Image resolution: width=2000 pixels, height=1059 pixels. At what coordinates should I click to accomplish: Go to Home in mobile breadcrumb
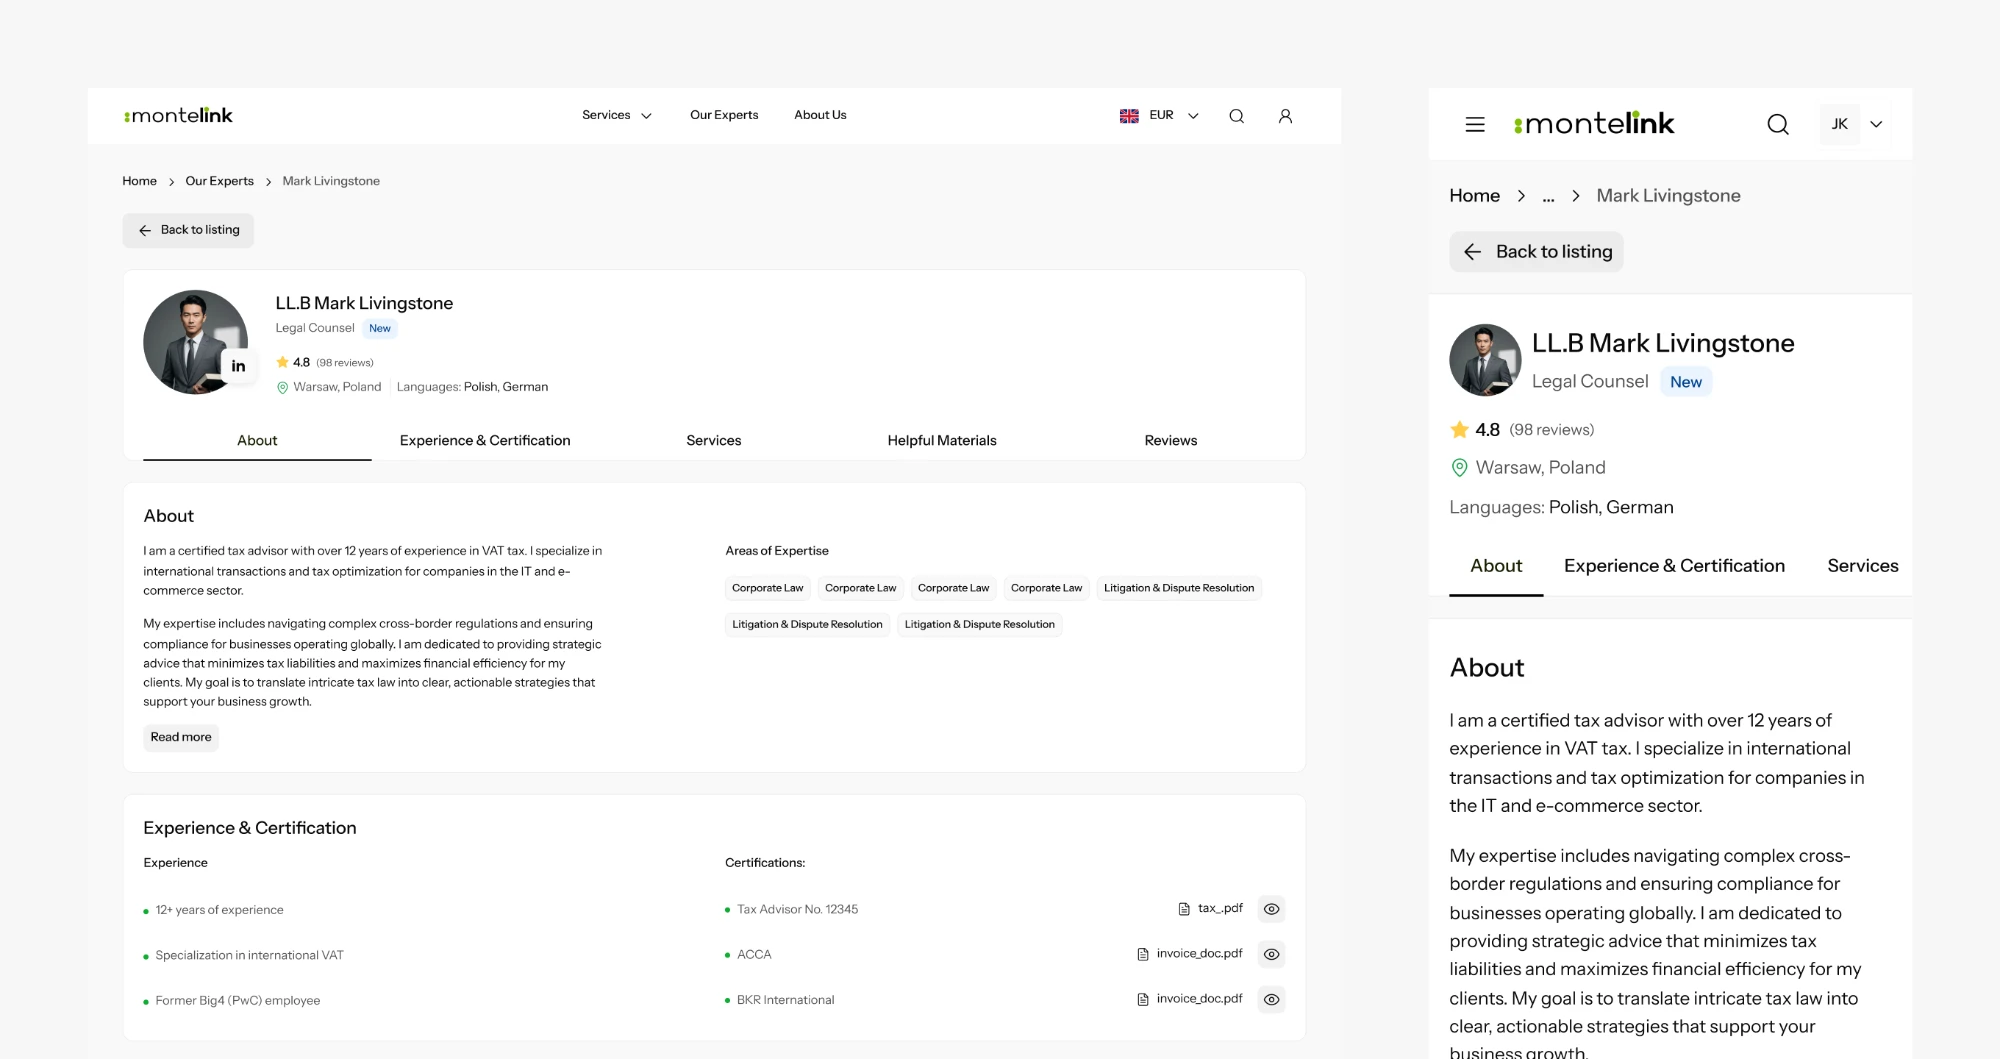coord(1474,195)
